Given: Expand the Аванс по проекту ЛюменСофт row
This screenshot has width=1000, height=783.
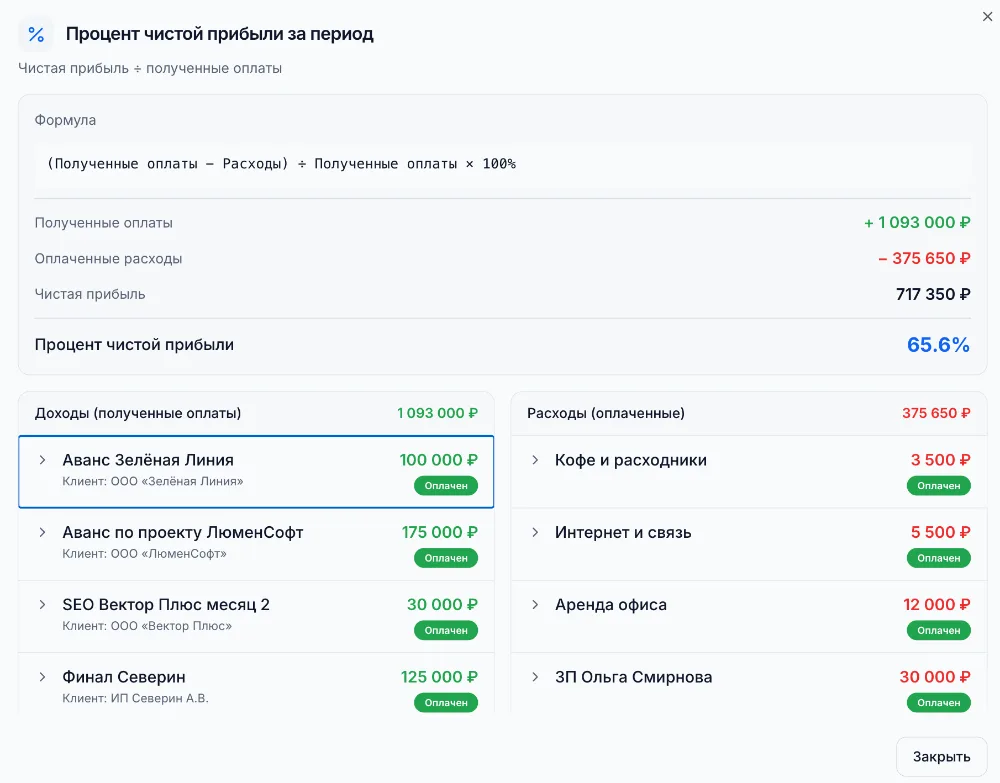Looking at the screenshot, I should [42, 532].
